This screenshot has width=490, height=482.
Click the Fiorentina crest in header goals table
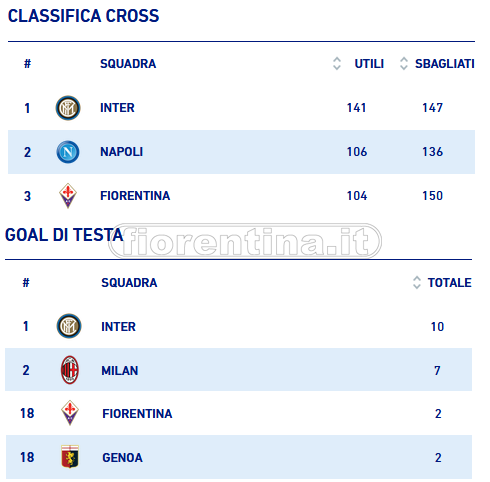70,413
